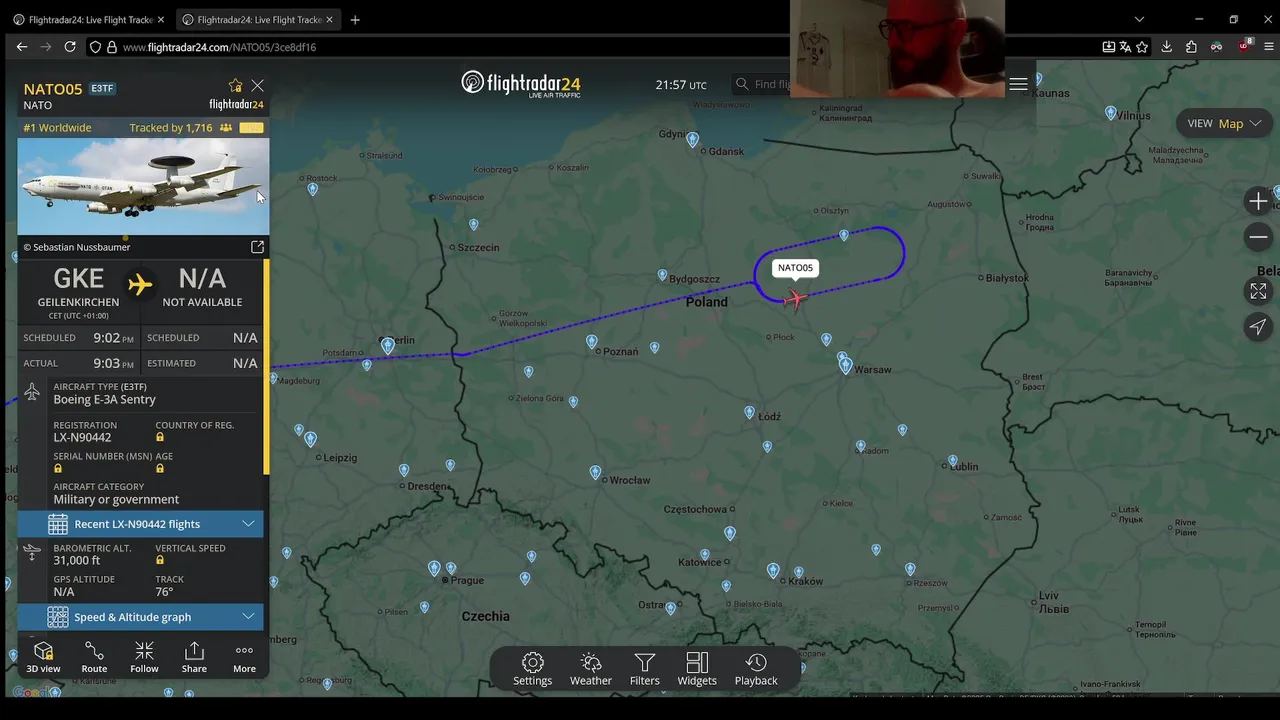
Task: Open the translate page option
Action: 1126,47
